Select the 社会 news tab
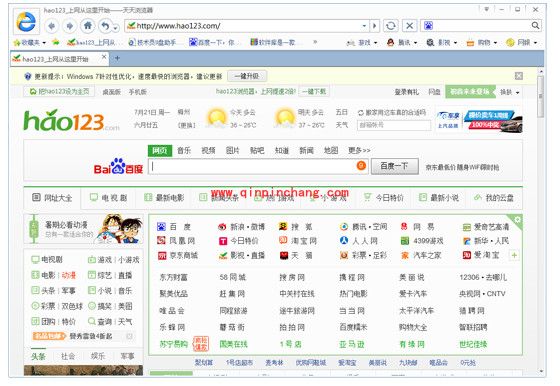Viewport: 560px width, 386px height. [x=68, y=356]
